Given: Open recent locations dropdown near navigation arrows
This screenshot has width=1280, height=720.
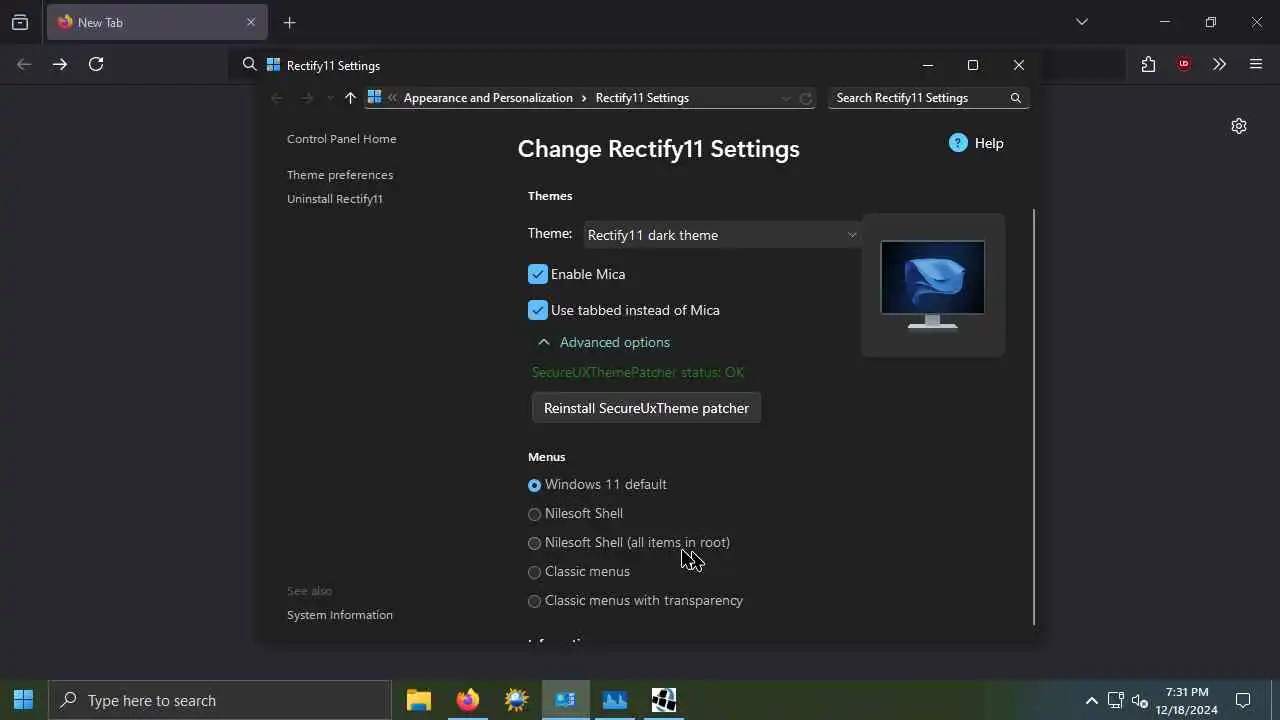Looking at the screenshot, I should pyautogui.click(x=330, y=98).
